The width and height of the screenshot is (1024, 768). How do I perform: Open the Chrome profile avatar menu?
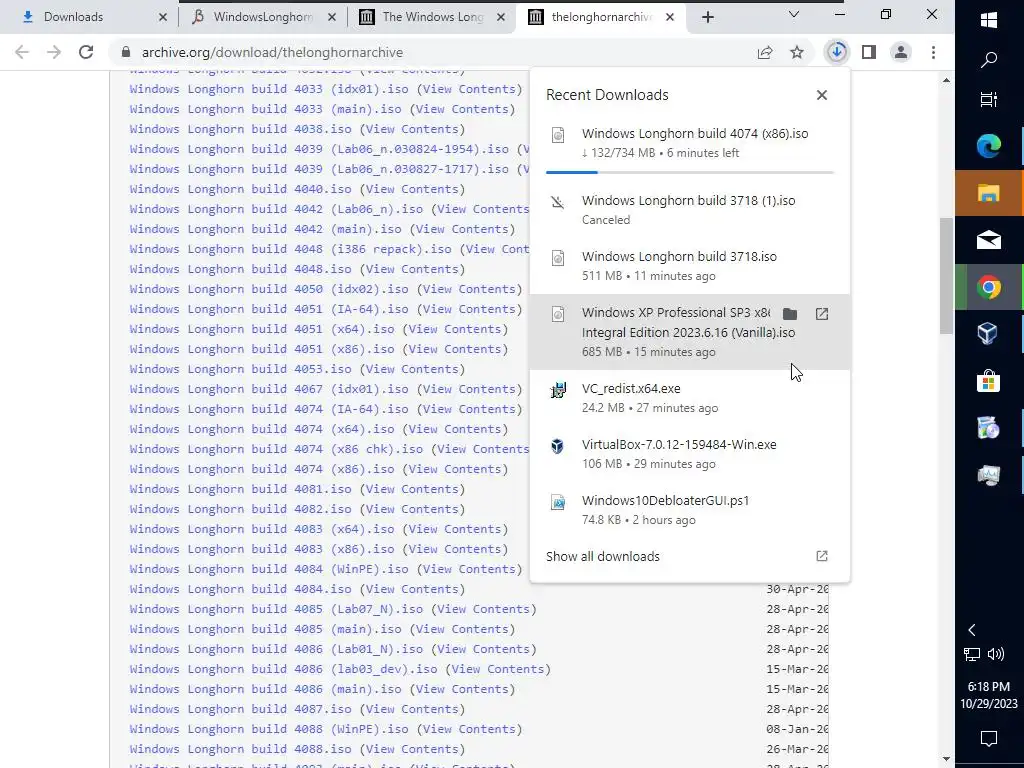(x=901, y=52)
